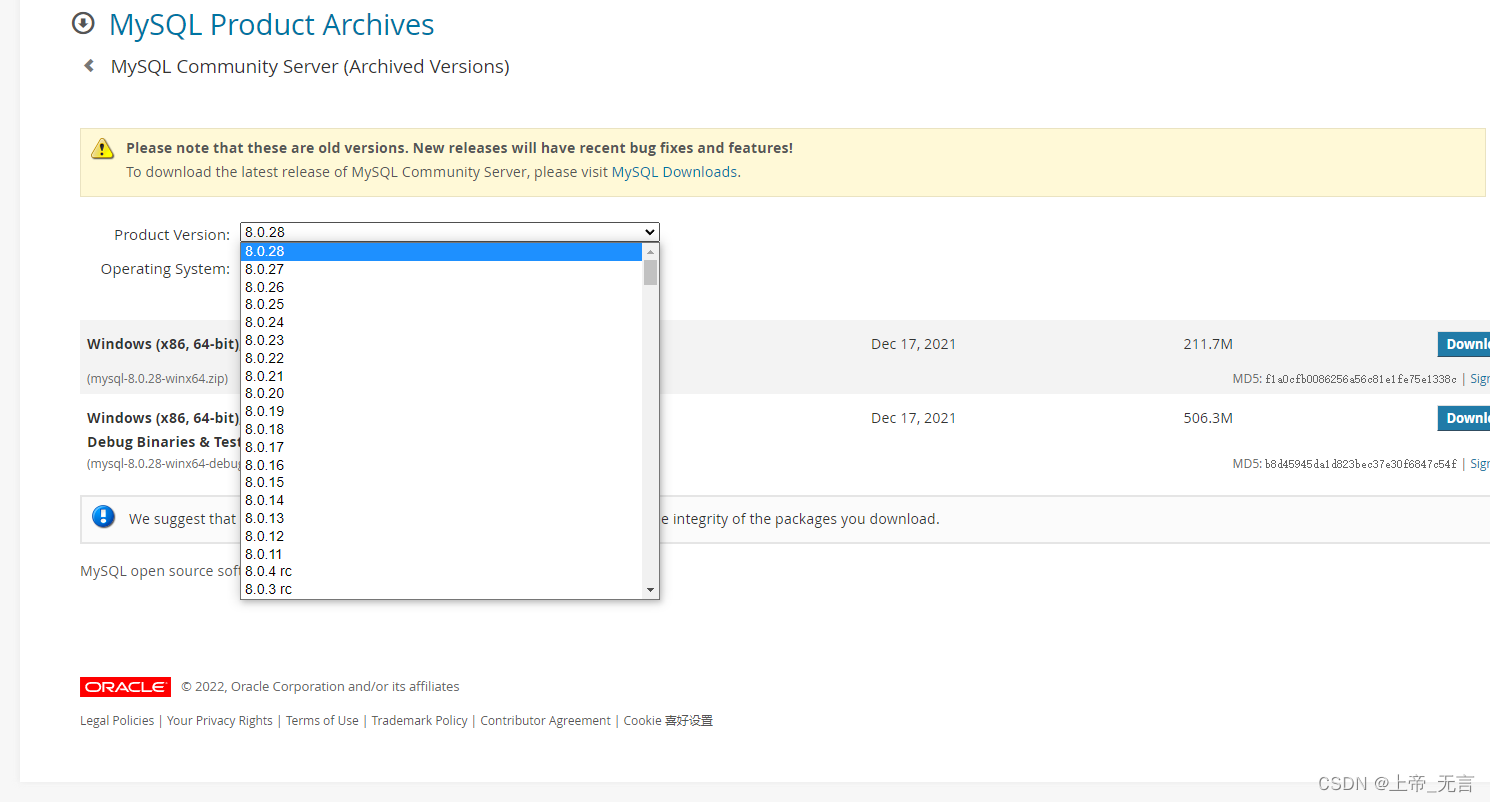The image size is (1490, 802).
Task: Select the 8.0.14 version entry
Action: [x=441, y=500]
